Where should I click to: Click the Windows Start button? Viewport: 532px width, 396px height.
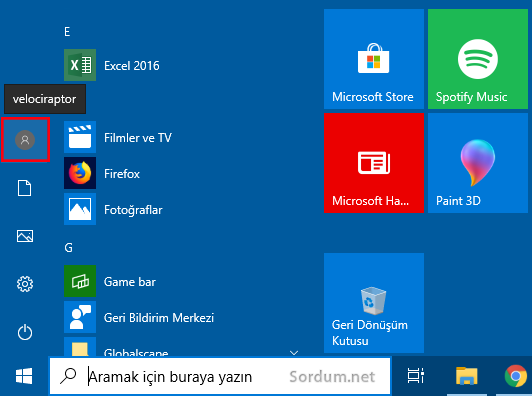coord(24,376)
